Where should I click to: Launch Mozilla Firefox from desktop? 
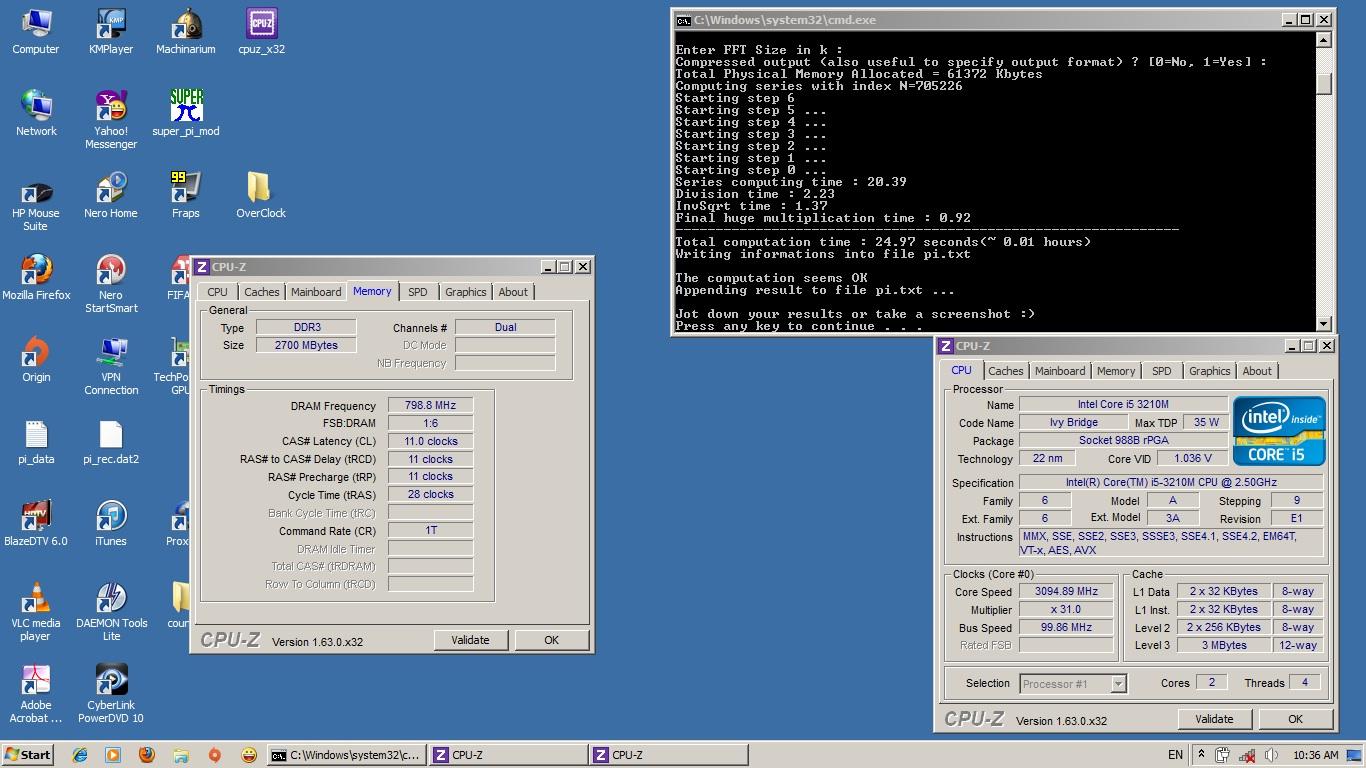tap(36, 277)
